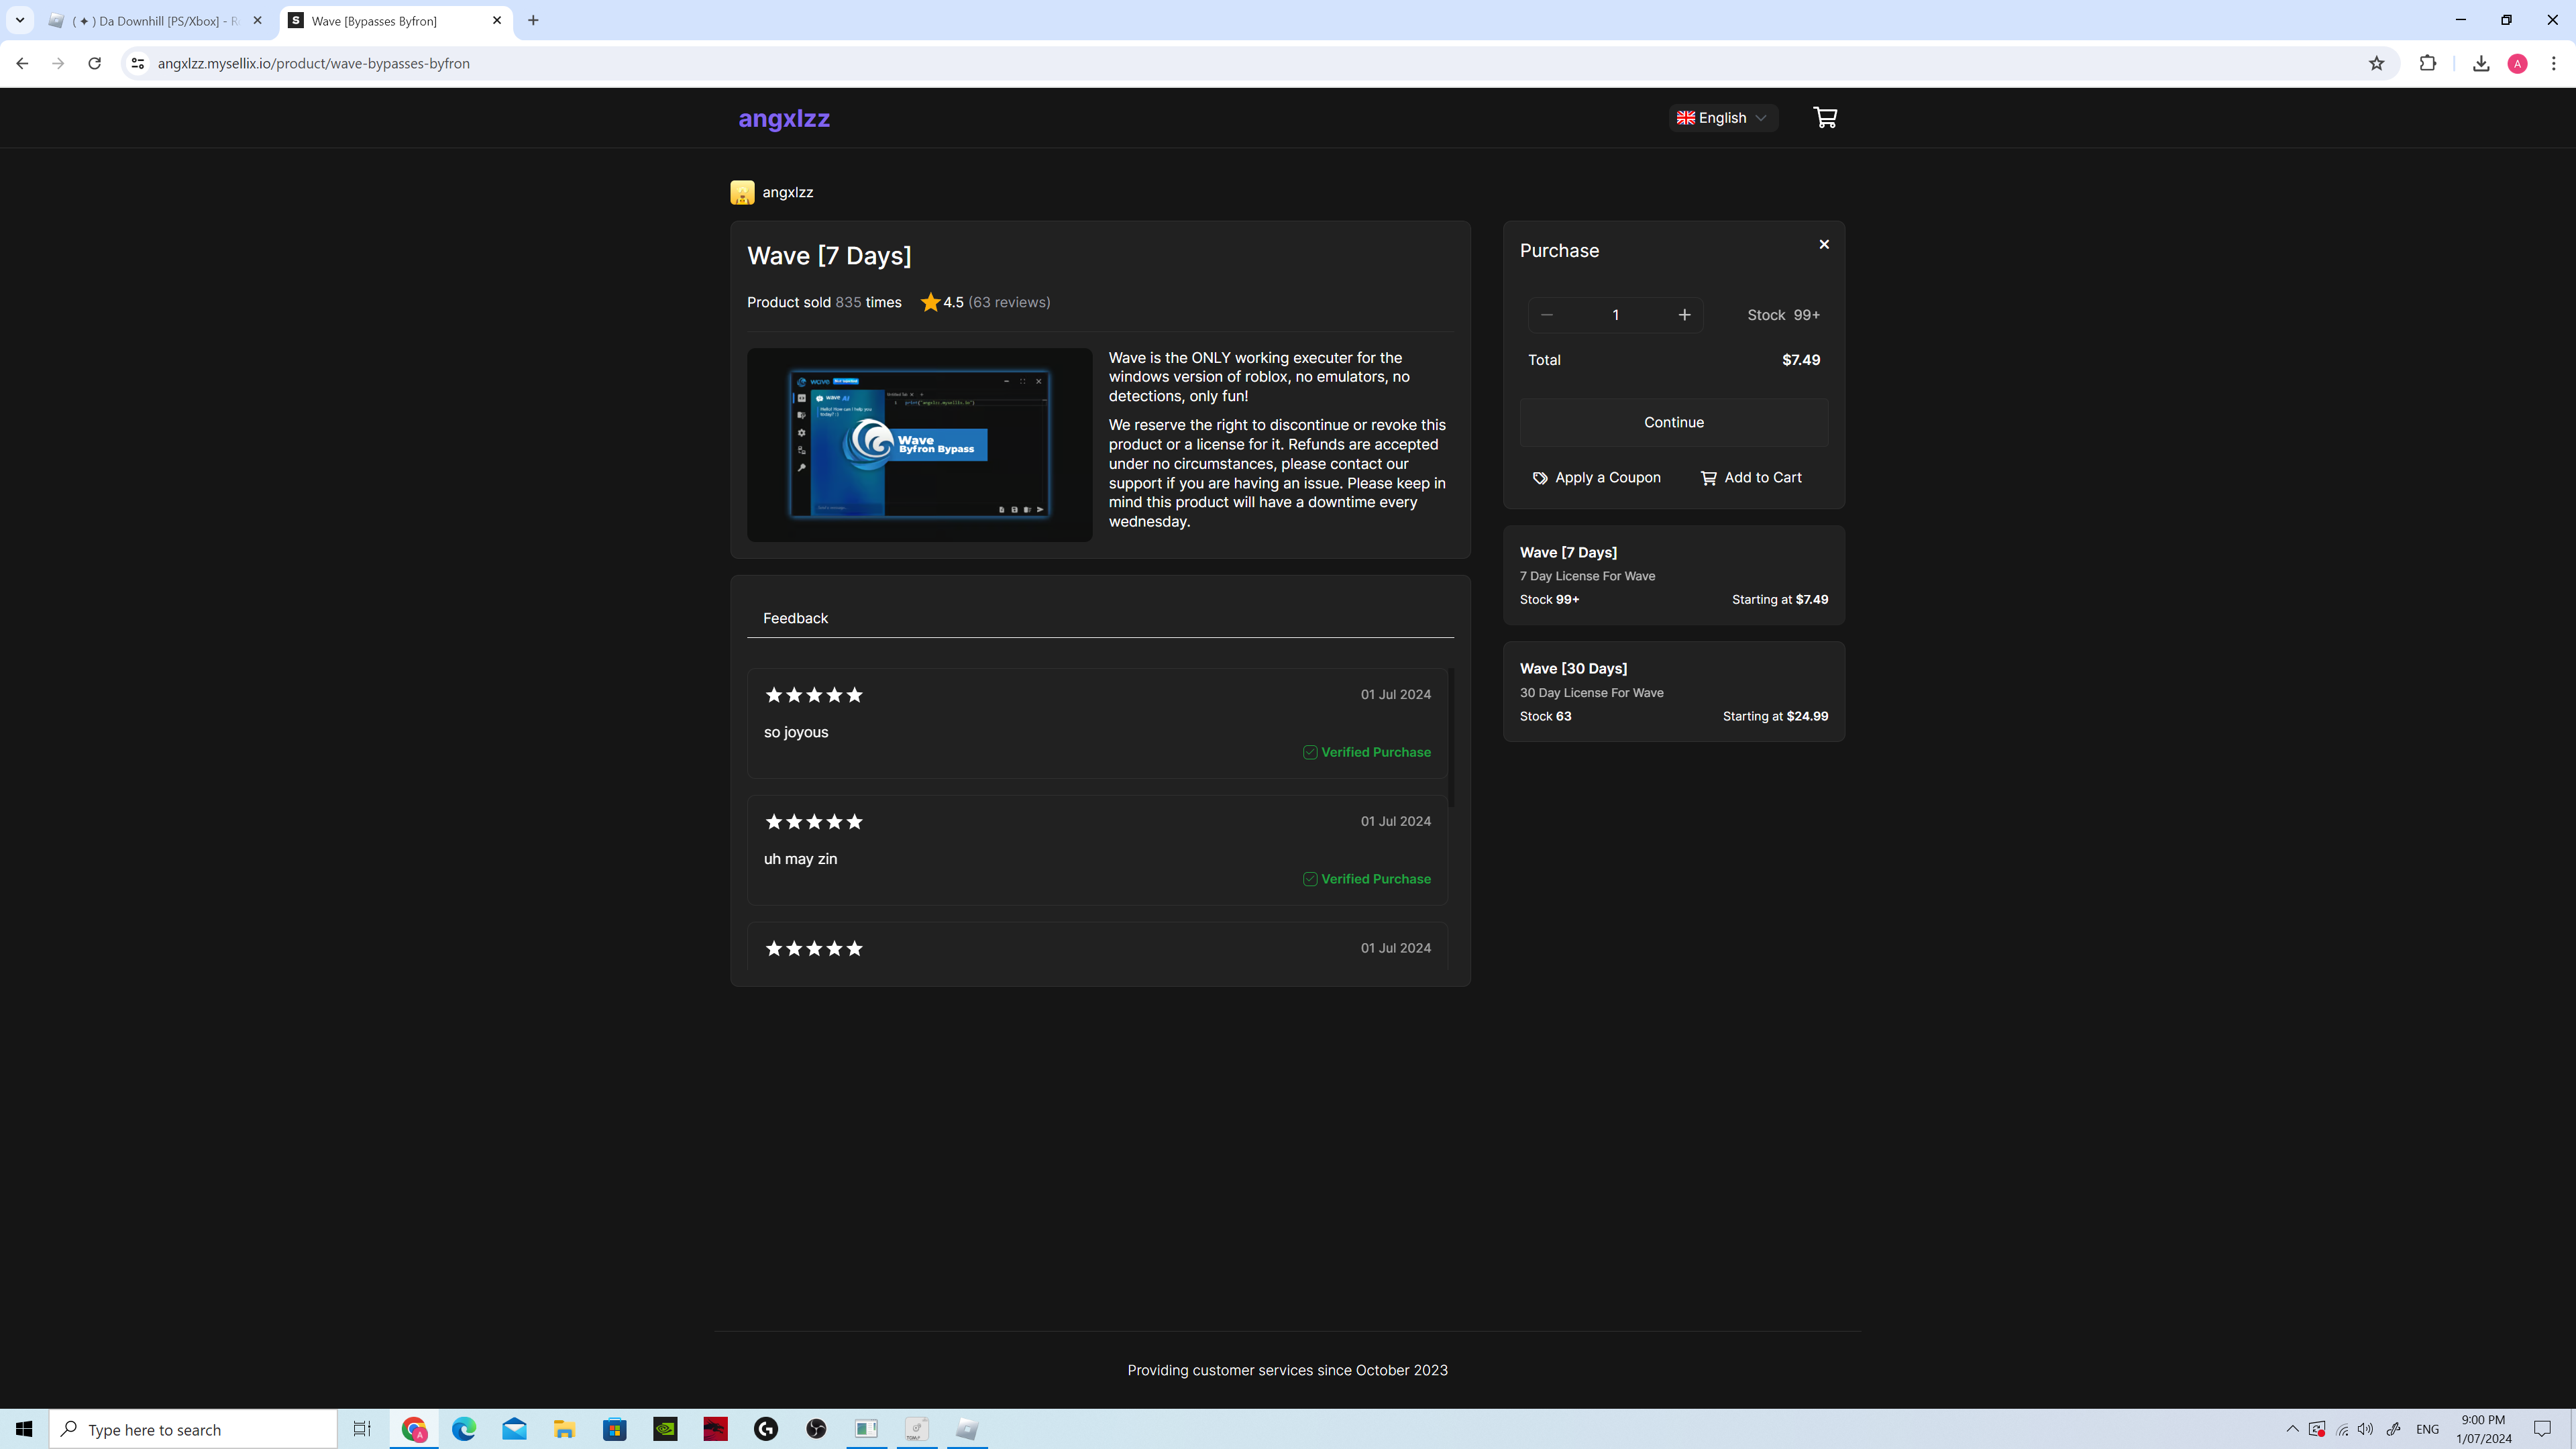Select the Wave [30 Days] license card

point(1674,692)
